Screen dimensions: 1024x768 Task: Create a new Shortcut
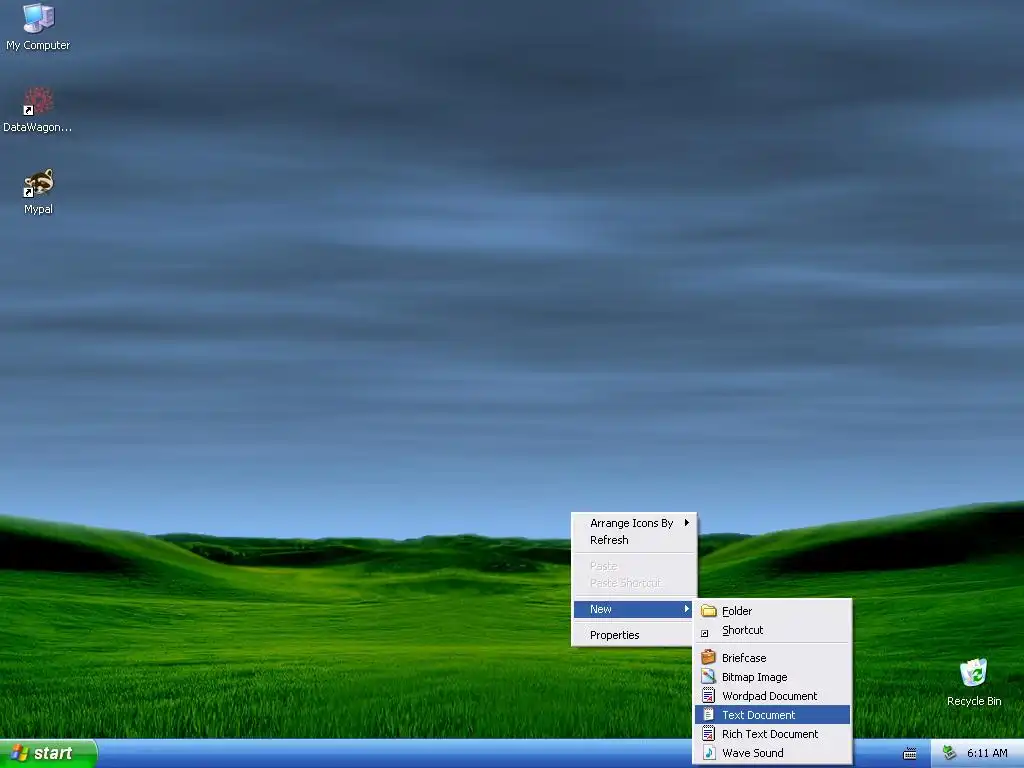773,630
